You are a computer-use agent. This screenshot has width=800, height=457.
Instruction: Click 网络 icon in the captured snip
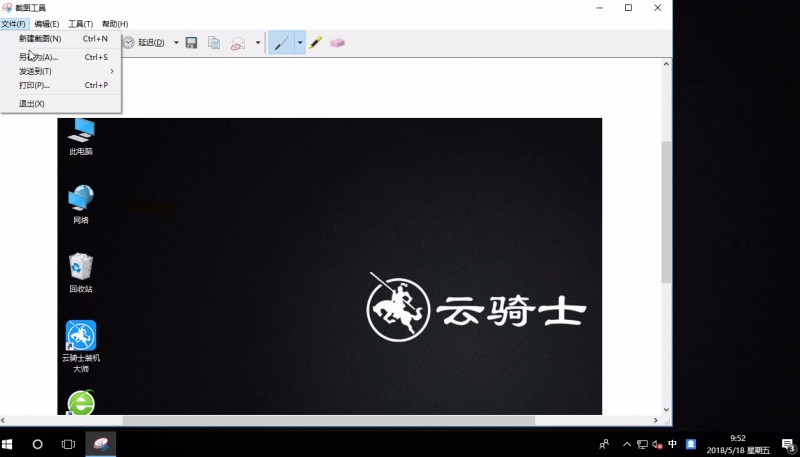pyautogui.click(x=81, y=204)
